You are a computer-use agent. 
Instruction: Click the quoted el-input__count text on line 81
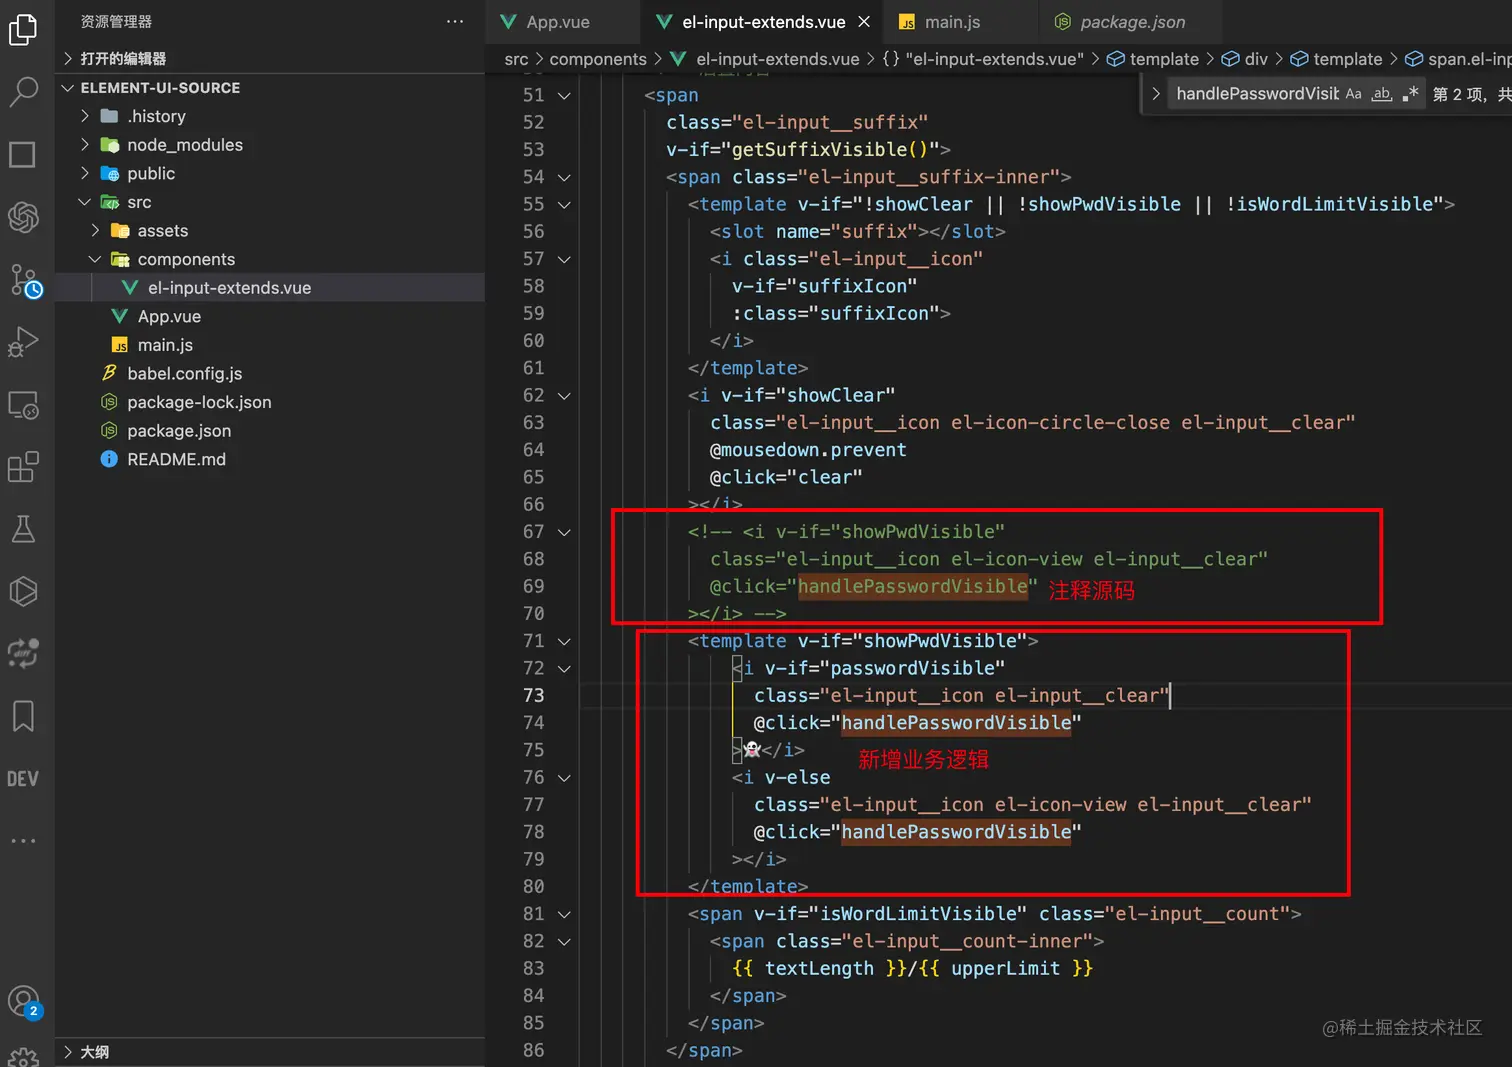pyautogui.click(x=1197, y=914)
